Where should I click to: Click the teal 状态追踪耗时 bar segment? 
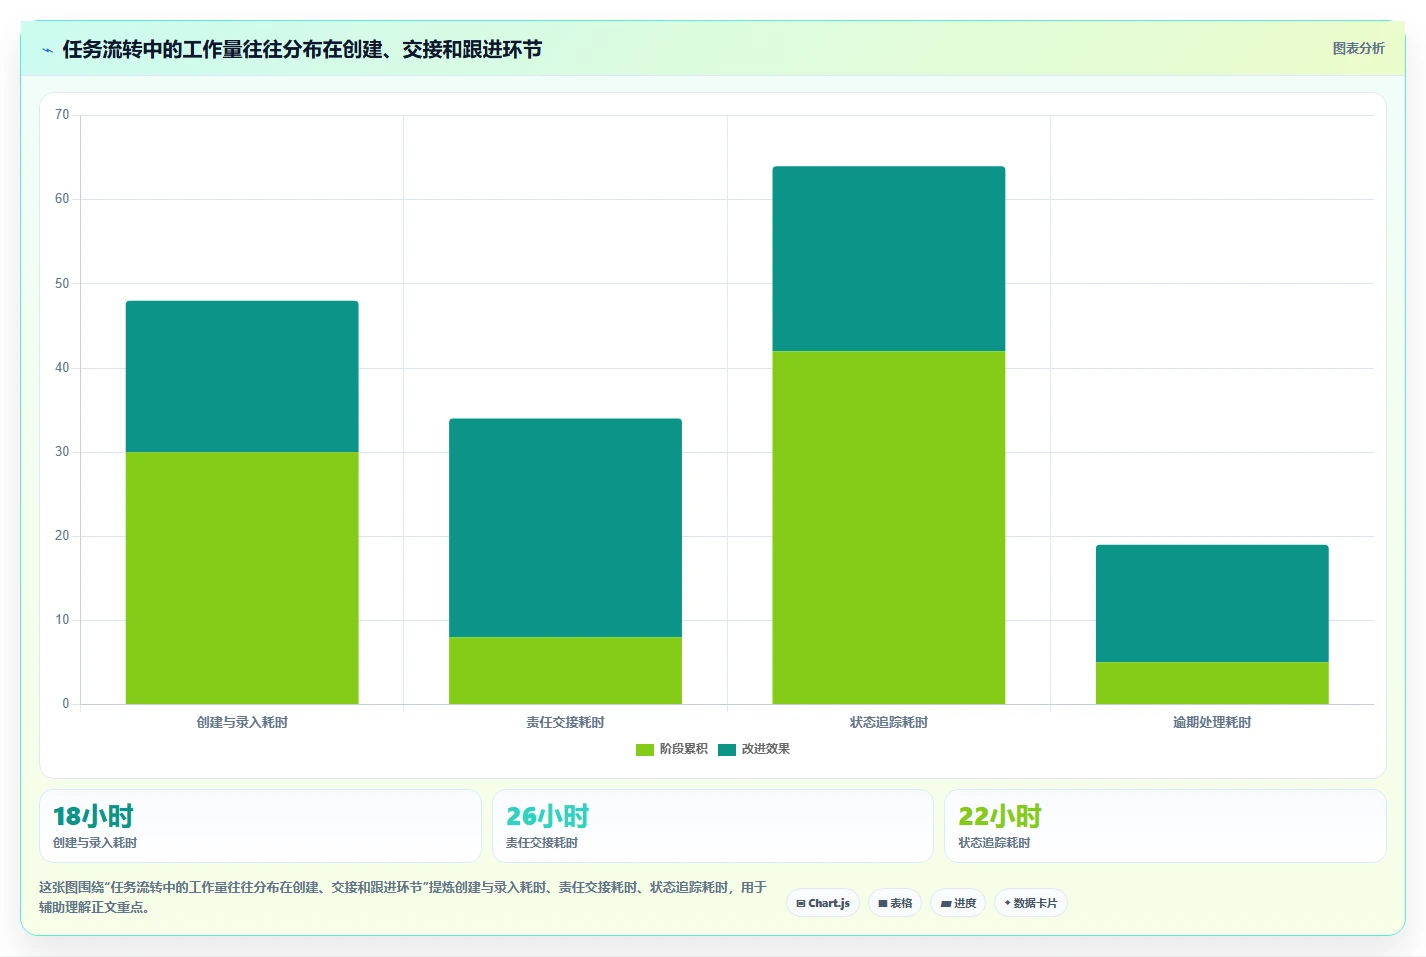(889, 259)
